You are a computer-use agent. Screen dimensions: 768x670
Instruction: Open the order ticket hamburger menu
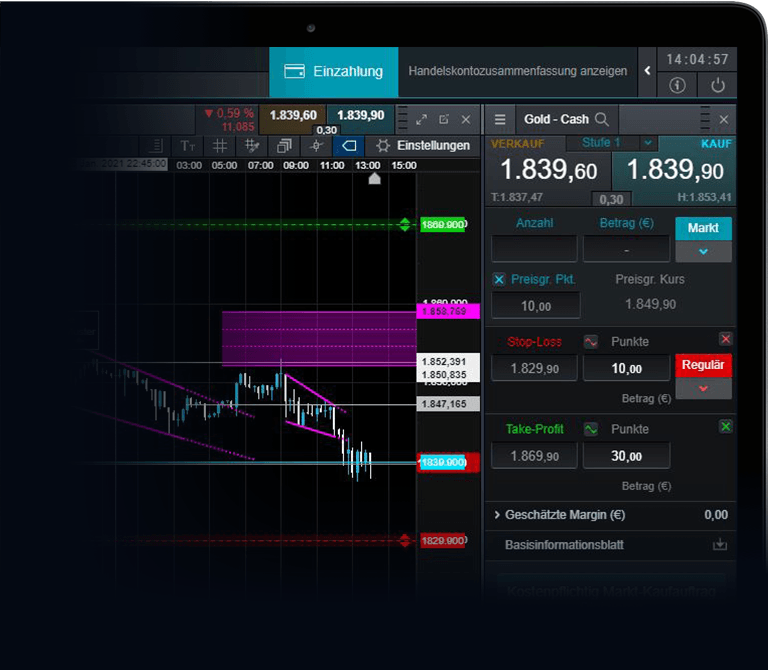click(x=500, y=119)
